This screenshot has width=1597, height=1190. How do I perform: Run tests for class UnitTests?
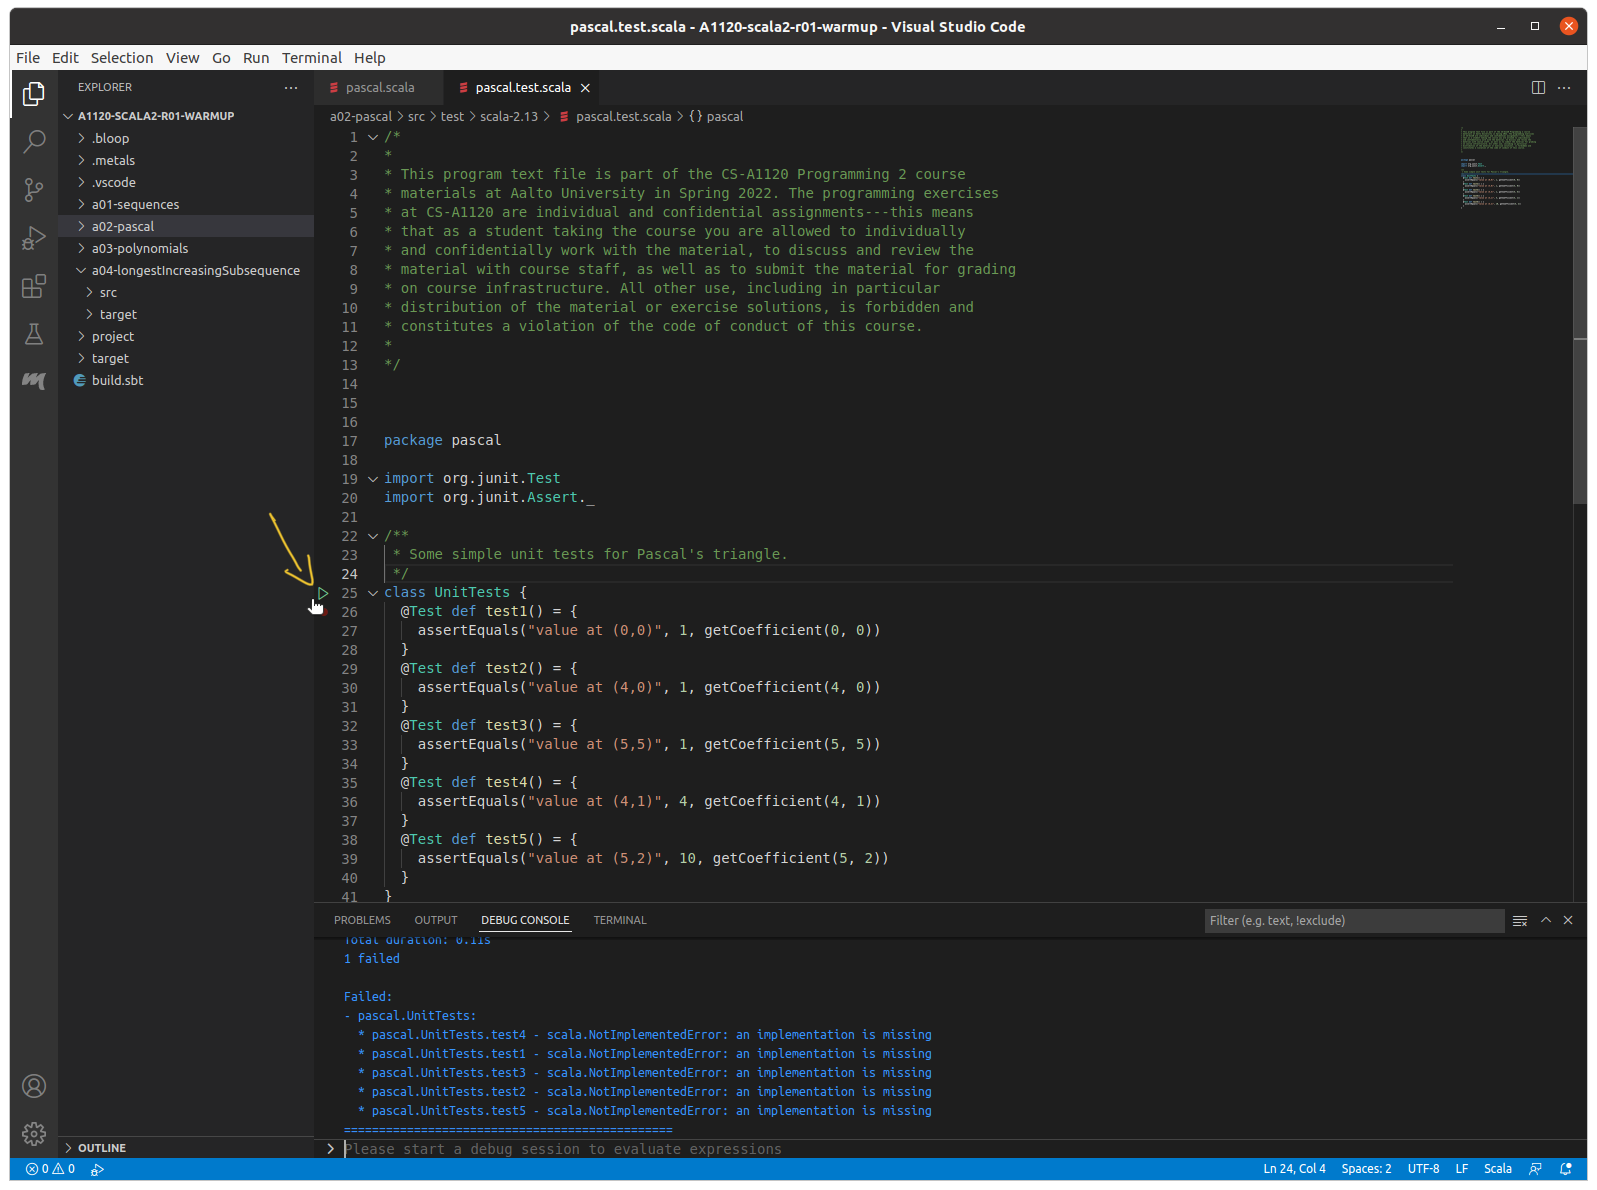click(x=323, y=593)
